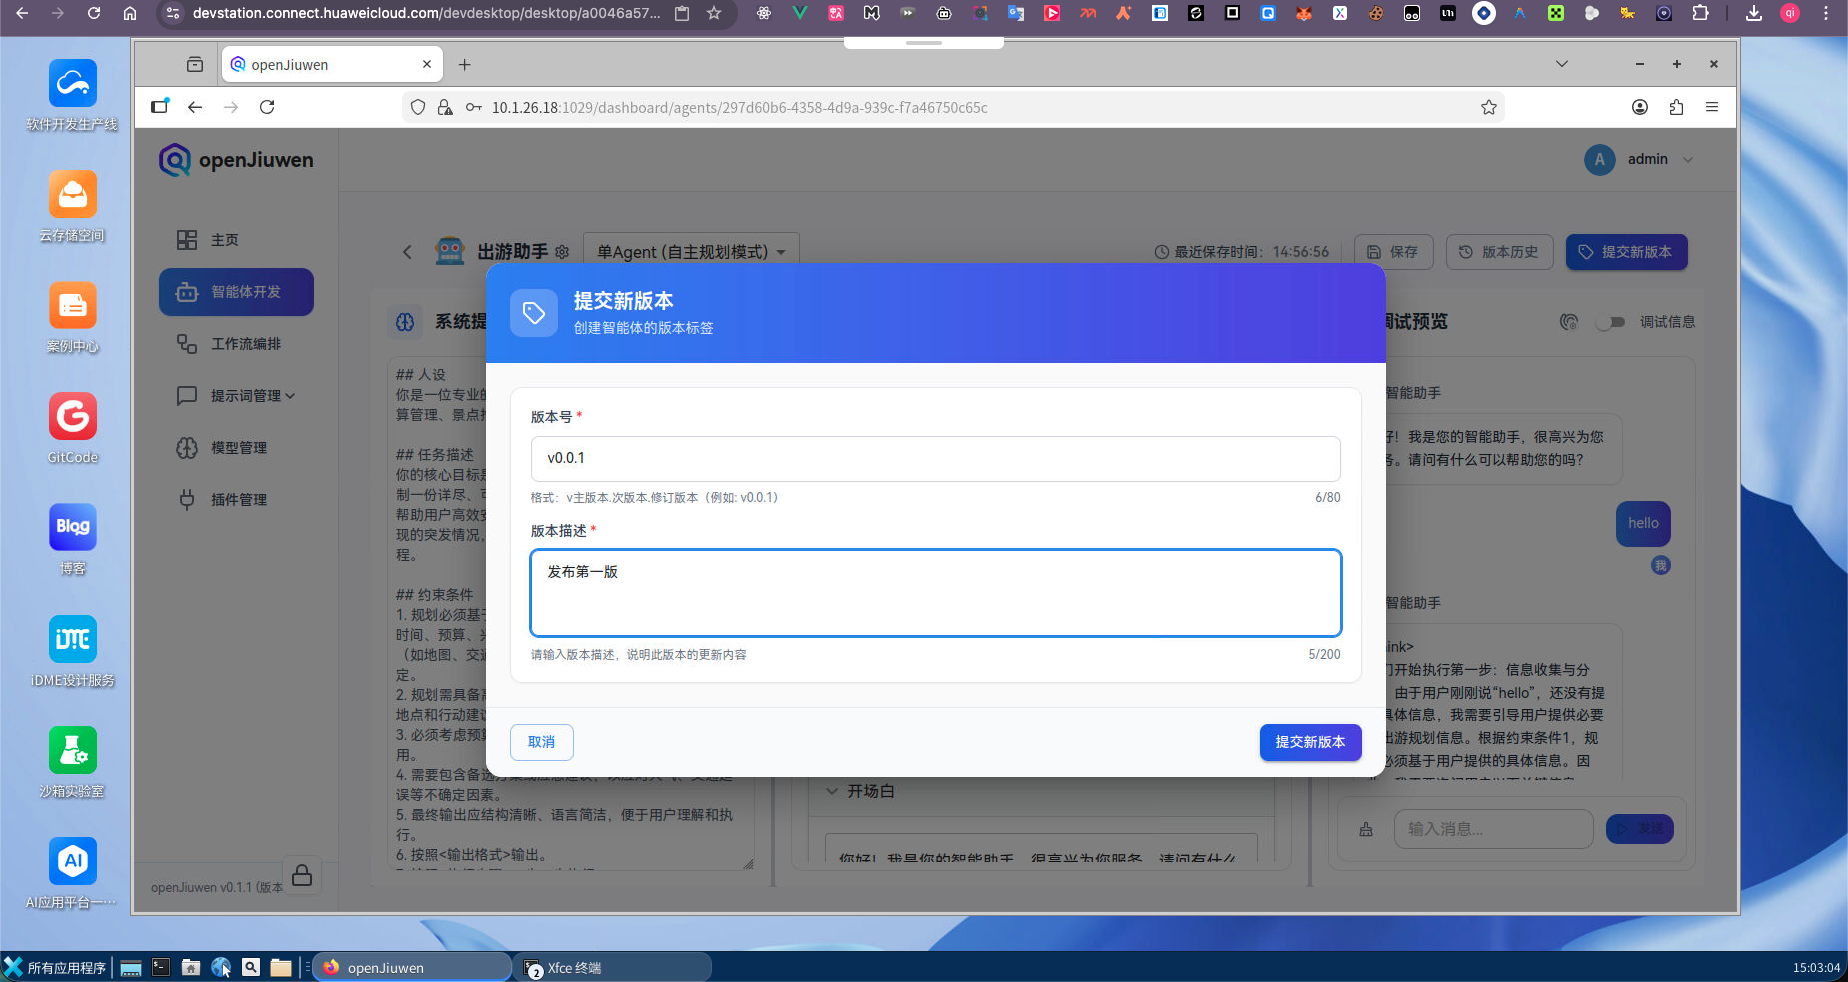The width and height of the screenshot is (1848, 982).
Task: Expand the 提示词管理 sidebar menu
Action: 236,396
